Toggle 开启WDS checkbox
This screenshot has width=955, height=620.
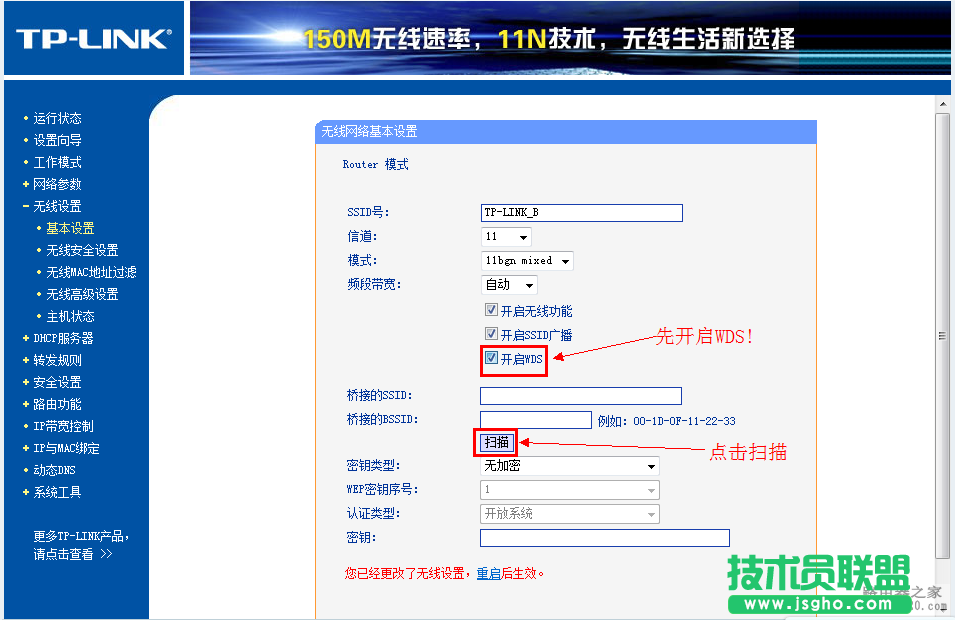click(x=491, y=358)
